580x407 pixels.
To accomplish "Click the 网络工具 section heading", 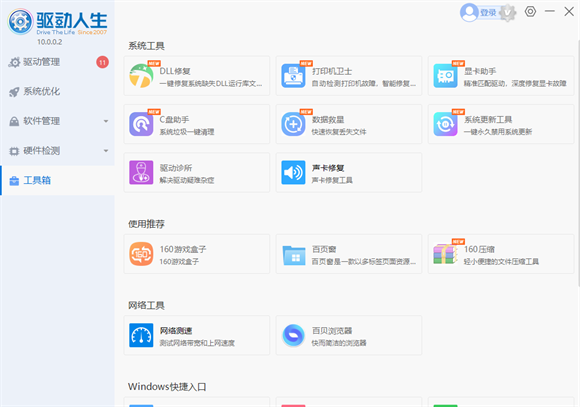I will [x=146, y=305].
